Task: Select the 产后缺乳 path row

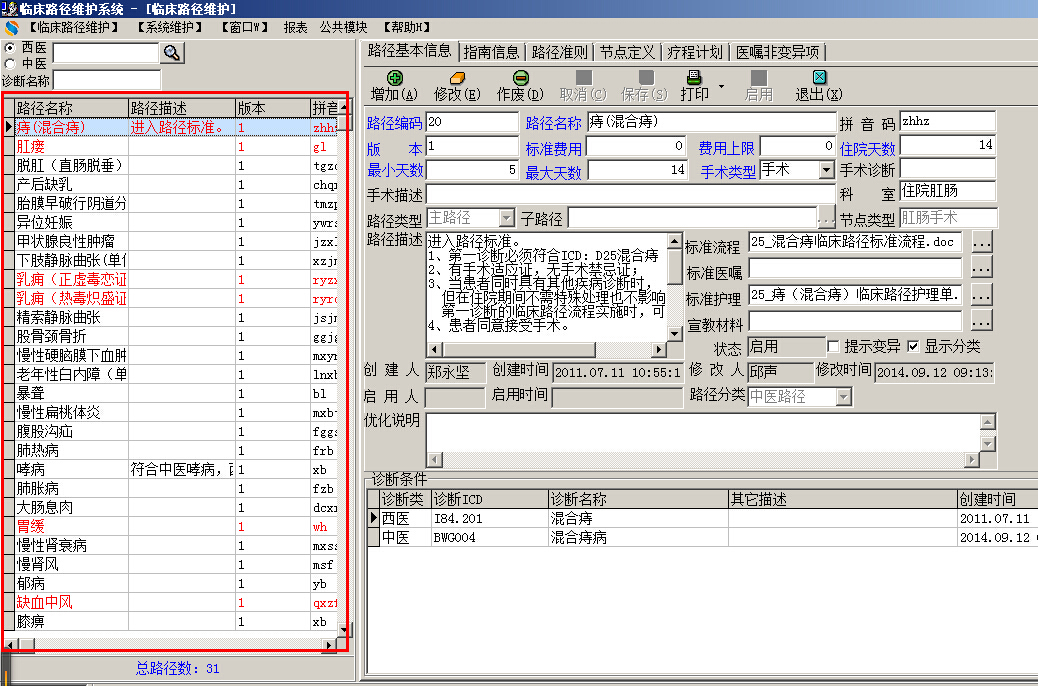Action: point(177,184)
